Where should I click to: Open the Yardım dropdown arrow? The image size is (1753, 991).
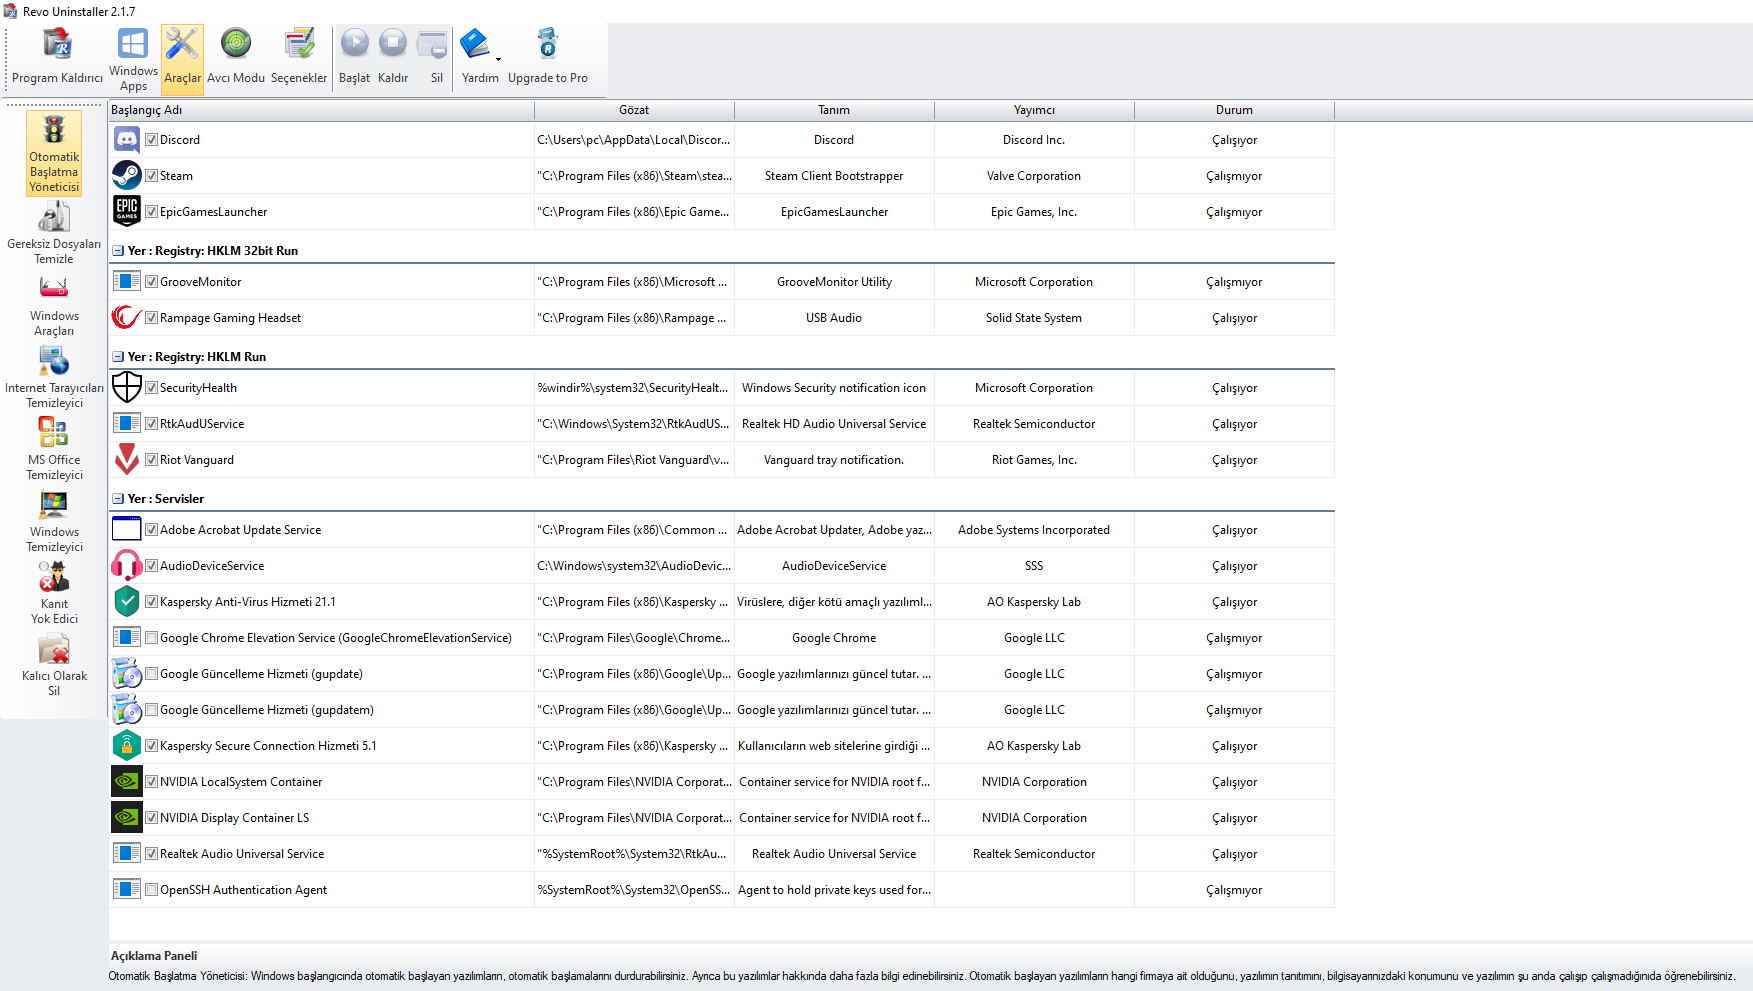coord(498,60)
